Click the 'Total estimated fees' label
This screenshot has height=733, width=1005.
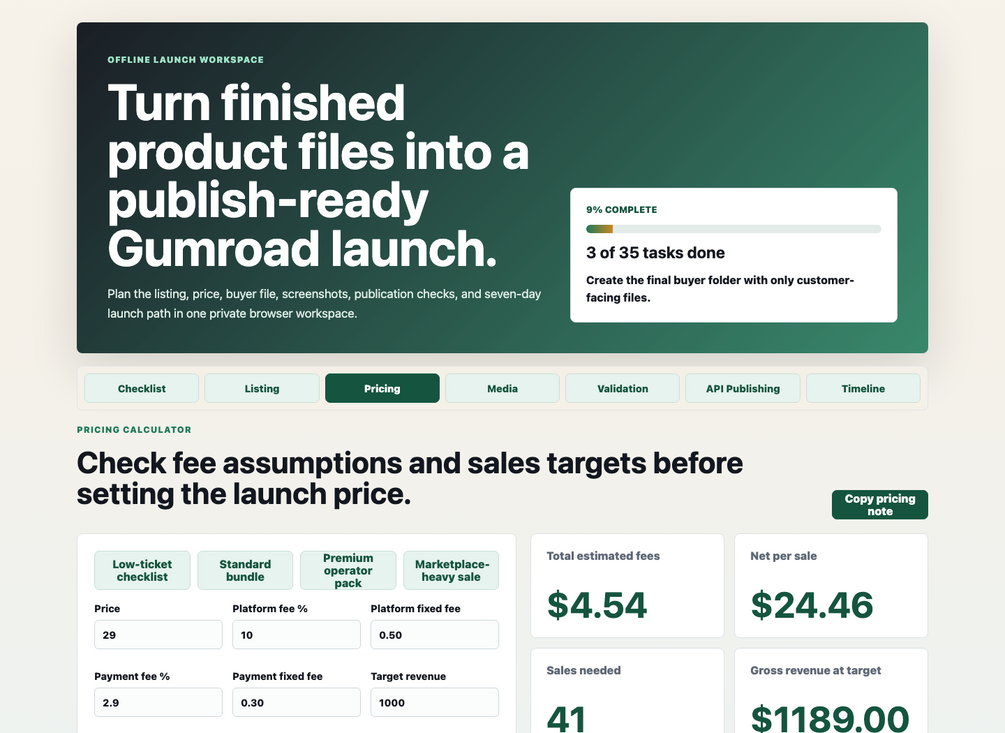[603, 556]
